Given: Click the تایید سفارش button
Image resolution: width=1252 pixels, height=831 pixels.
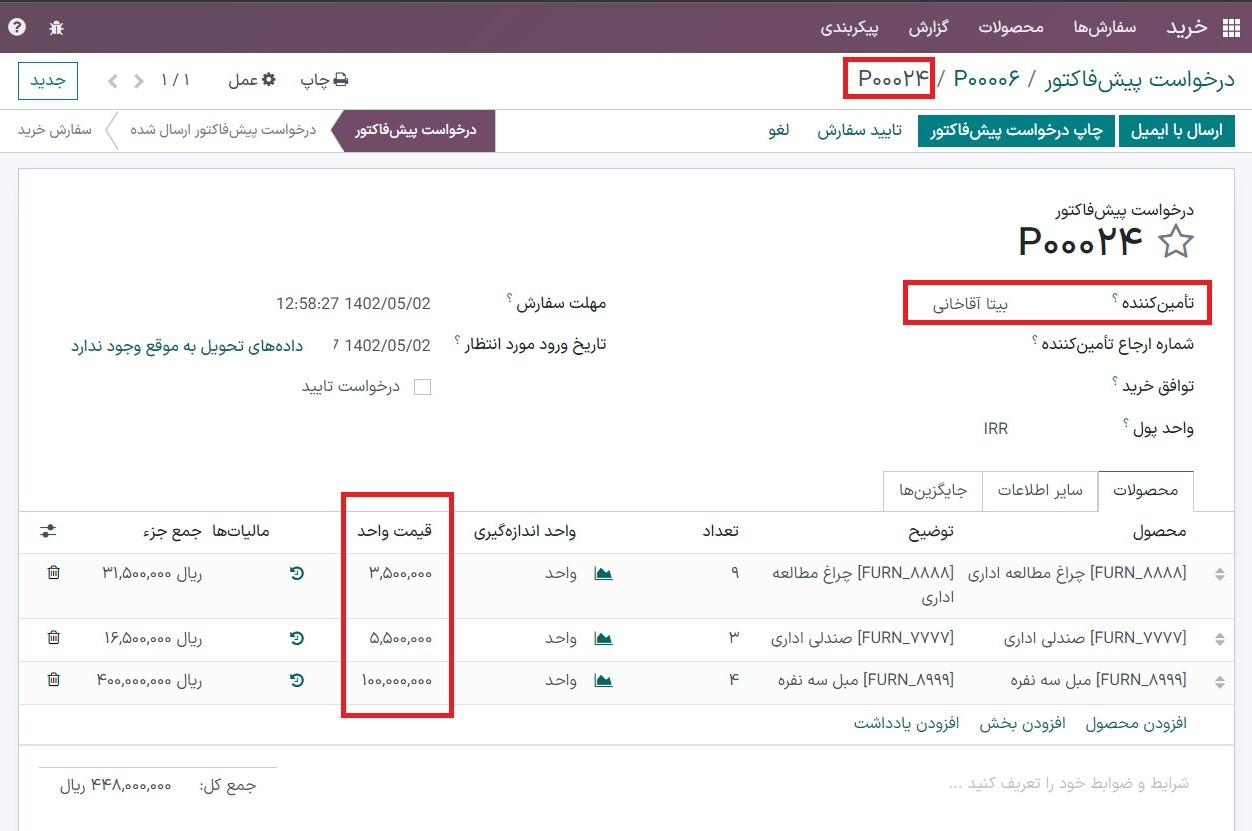Looking at the screenshot, I should point(859,131).
